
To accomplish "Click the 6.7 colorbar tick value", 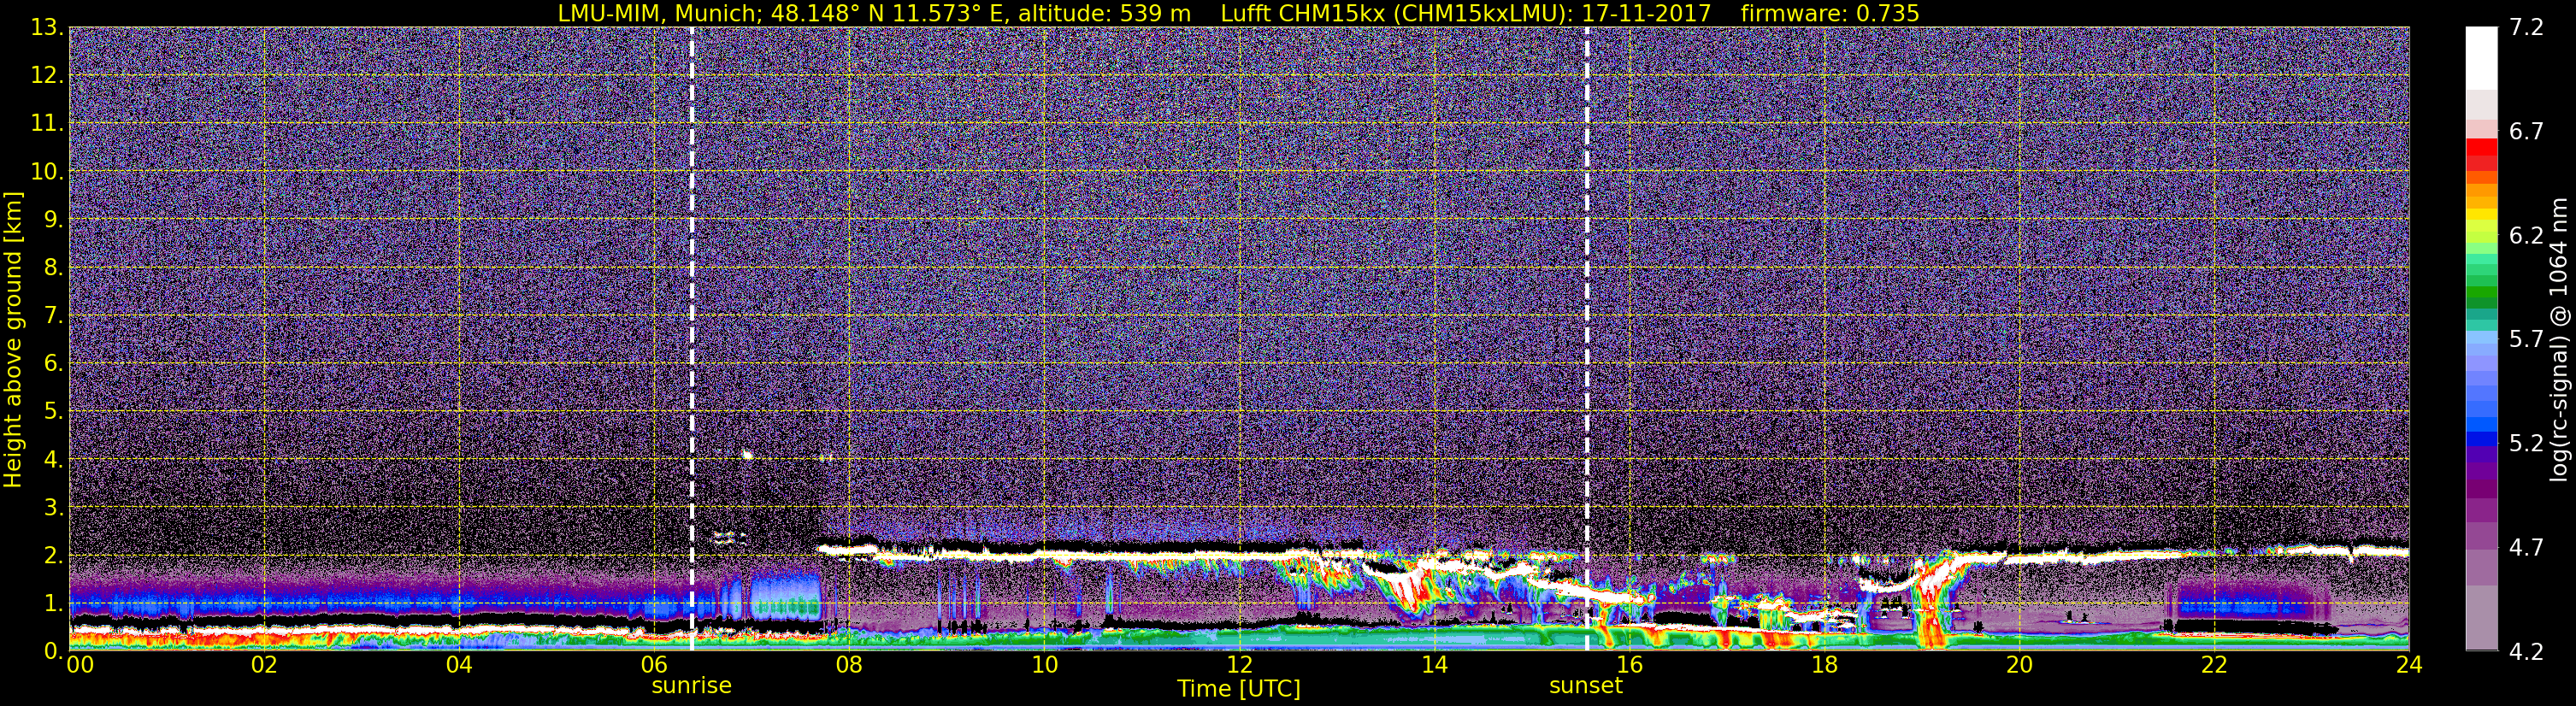I will tap(2526, 131).
